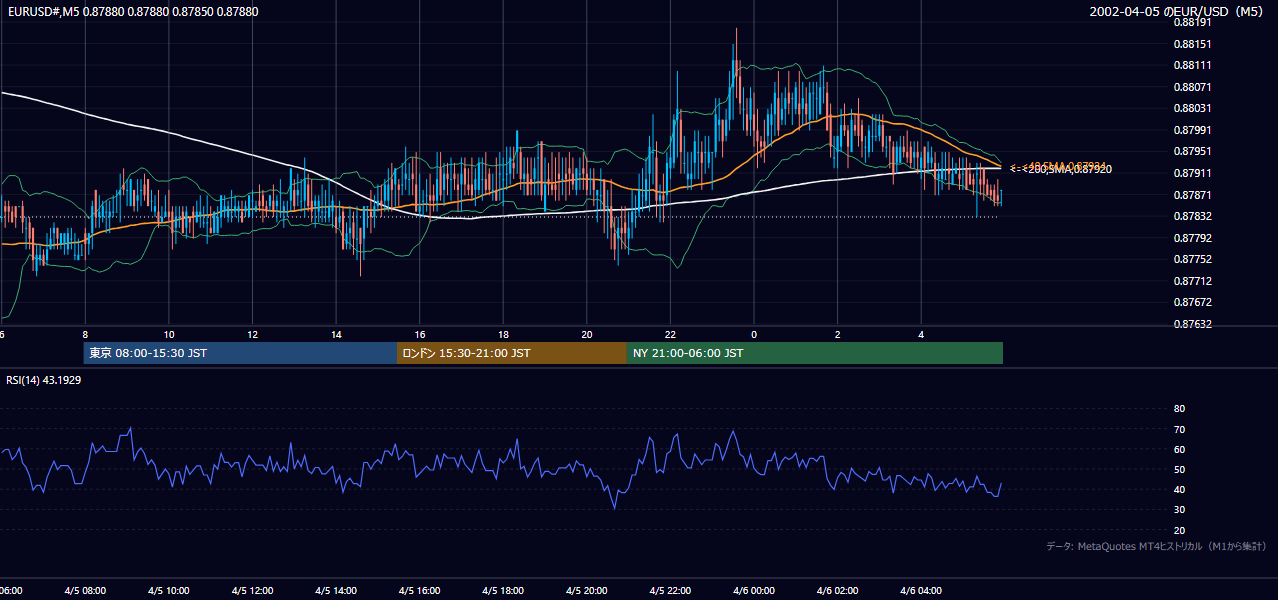Click price axis label 0.88031
The image size is (1278, 600).
click(1192, 108)
